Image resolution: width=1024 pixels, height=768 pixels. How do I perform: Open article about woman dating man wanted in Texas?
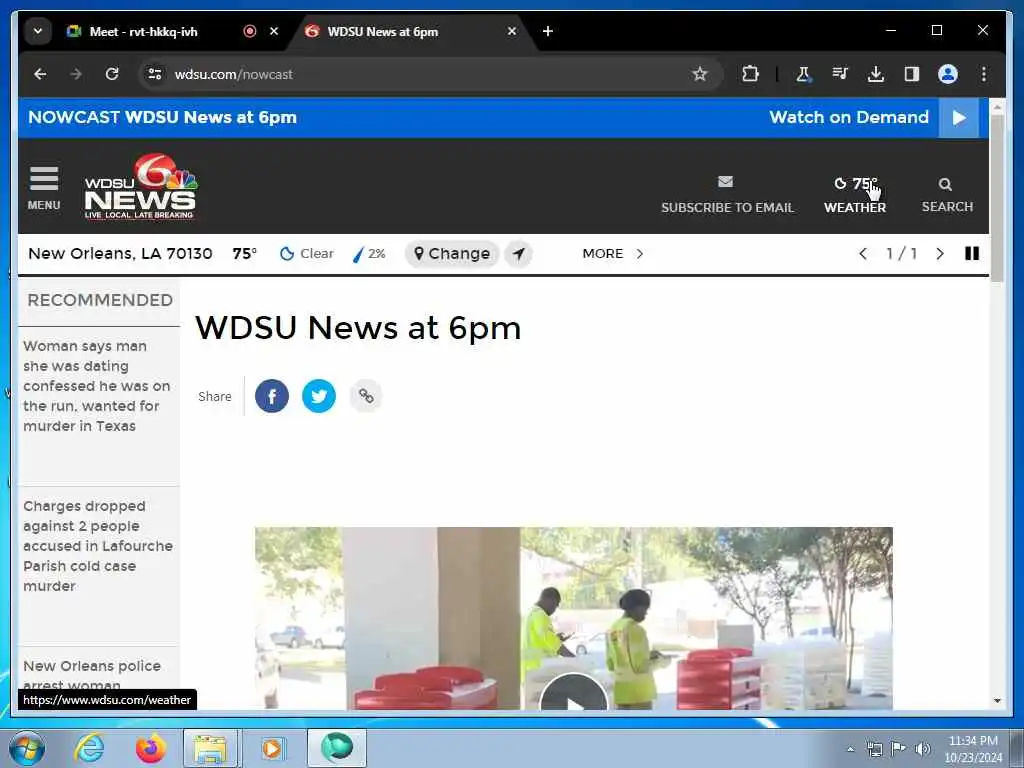pyautogui.click(x=97, y=386)
